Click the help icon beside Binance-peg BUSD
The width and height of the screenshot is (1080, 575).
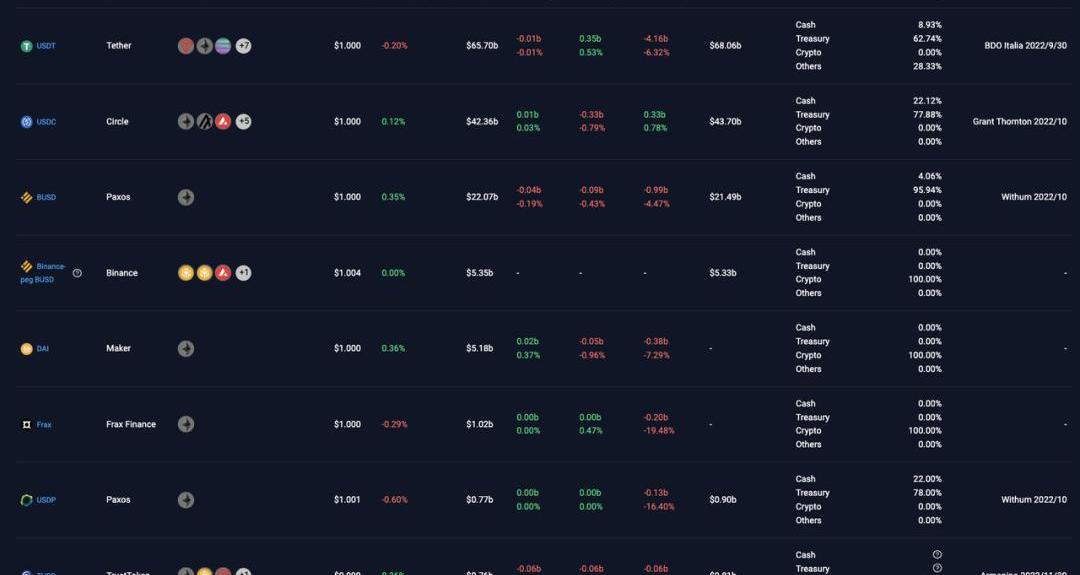coord(77,273)
